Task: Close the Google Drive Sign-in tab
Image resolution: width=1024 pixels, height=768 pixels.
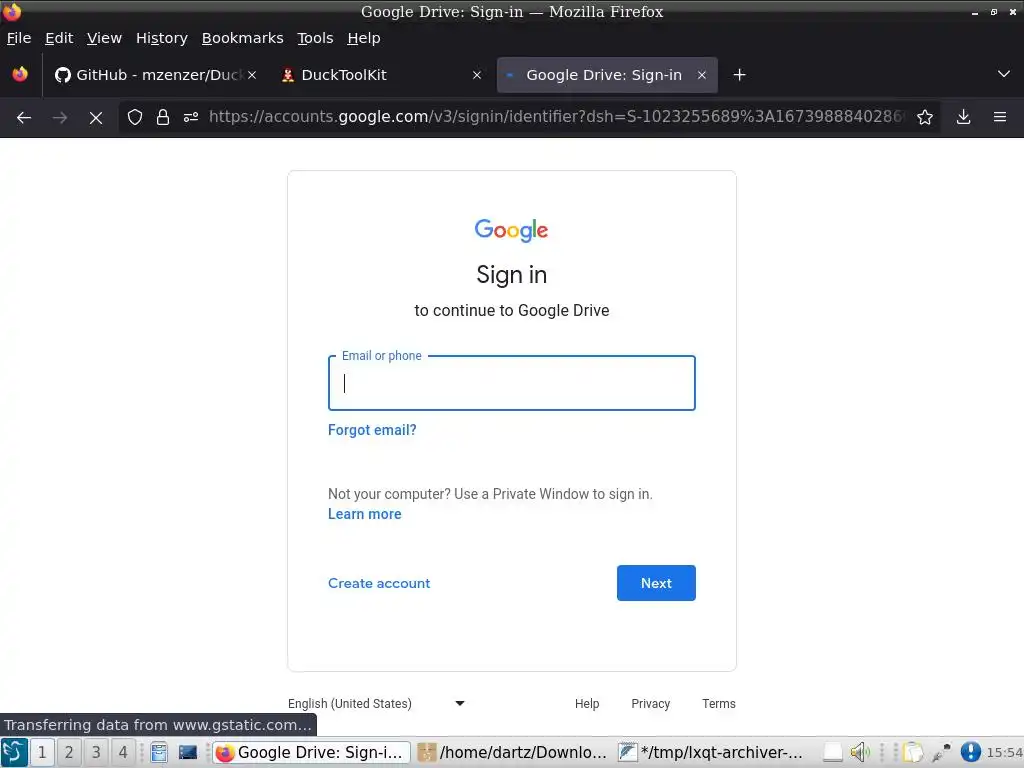Action: tap(702, 75)
